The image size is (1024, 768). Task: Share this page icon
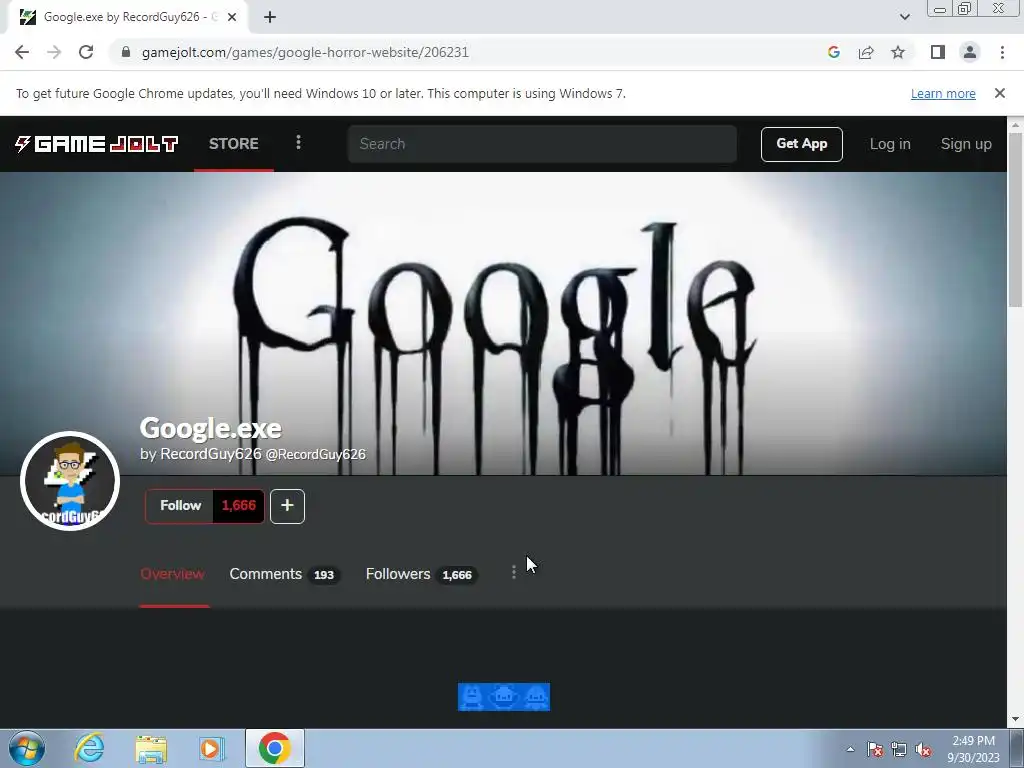[866, 52]
